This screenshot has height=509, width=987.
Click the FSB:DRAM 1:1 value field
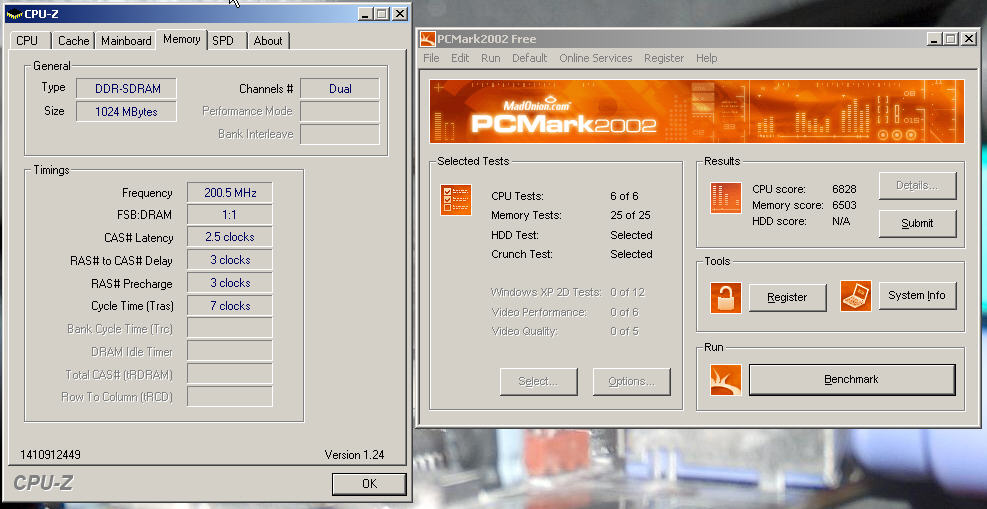pos(230,215)
